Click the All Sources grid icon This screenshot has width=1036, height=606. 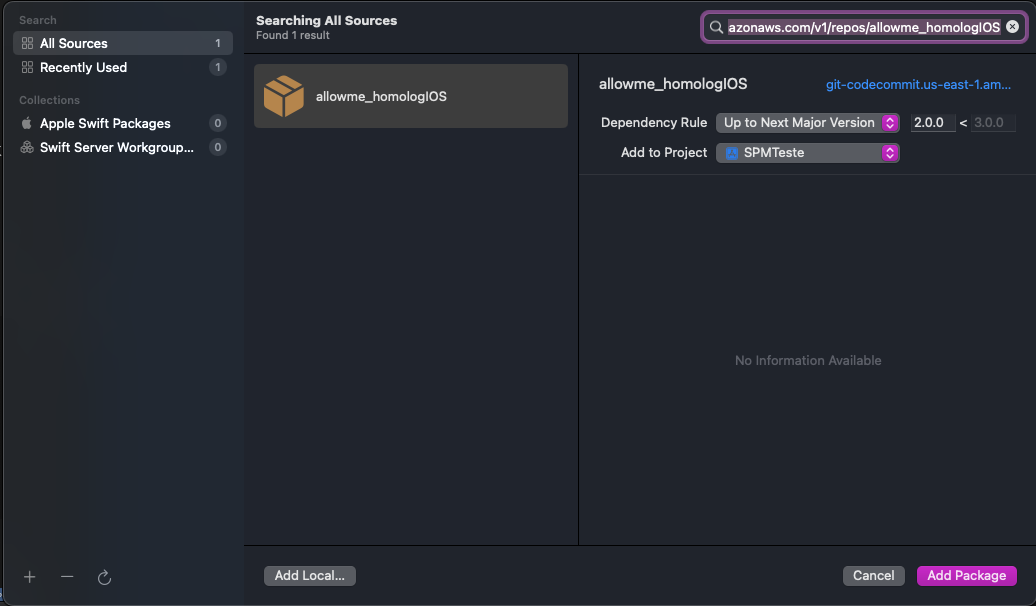click(x=27, y=43)
